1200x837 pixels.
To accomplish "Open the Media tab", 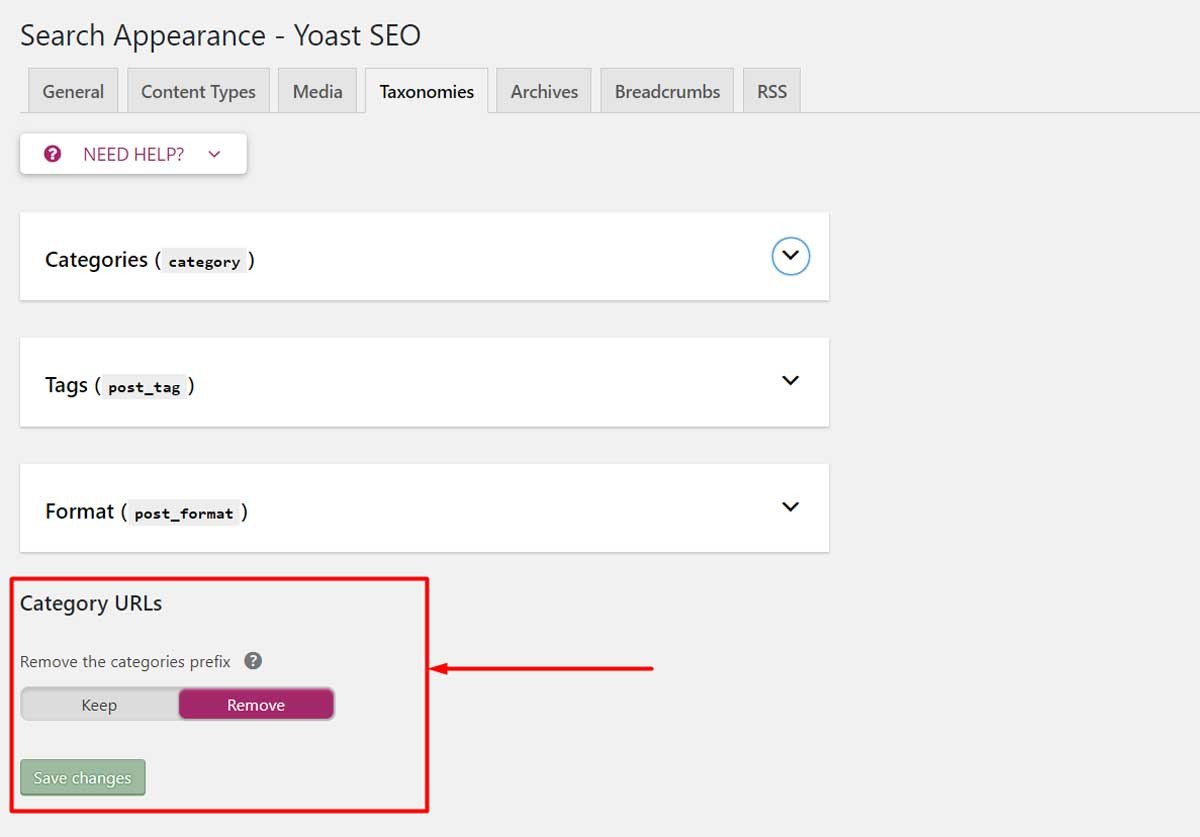I will [318, 91].
